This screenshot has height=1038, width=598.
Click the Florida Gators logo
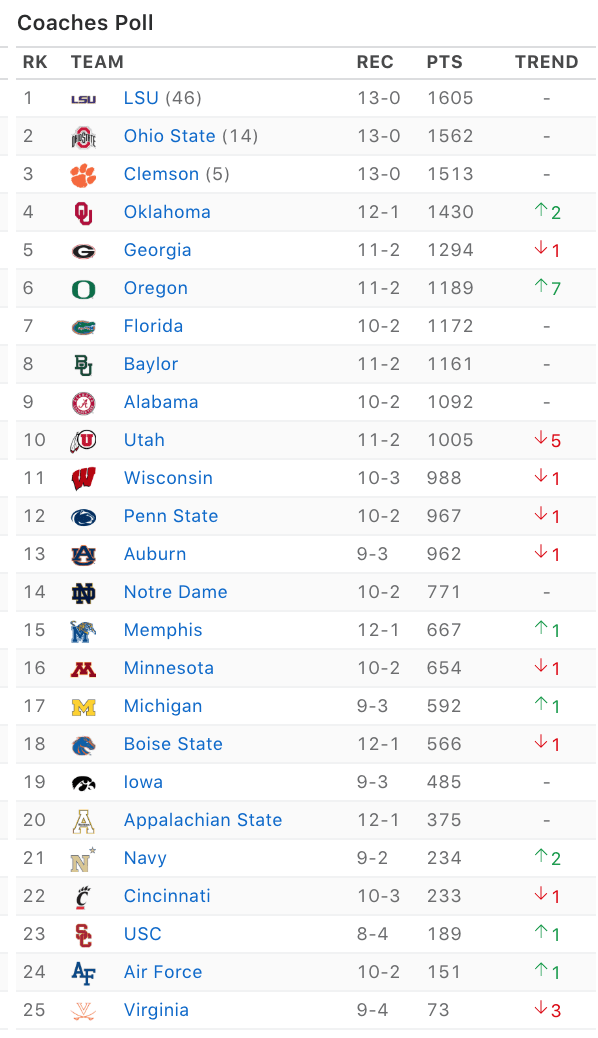coord(83,326)
